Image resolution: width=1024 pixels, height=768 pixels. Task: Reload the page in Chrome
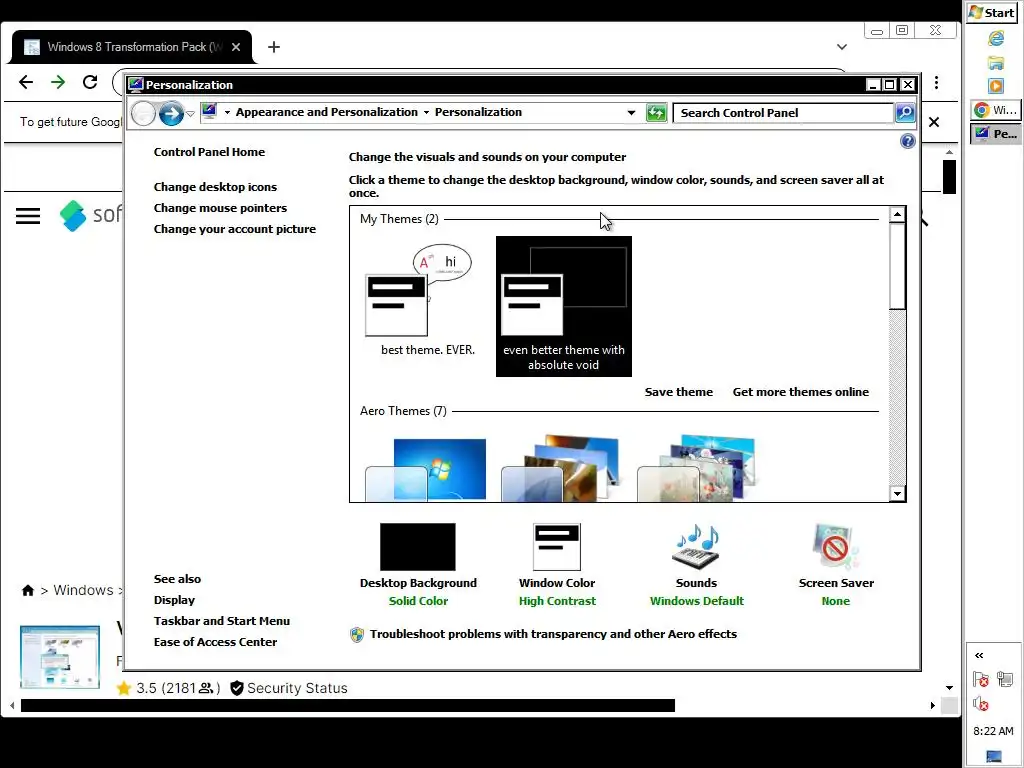(90, 82)
